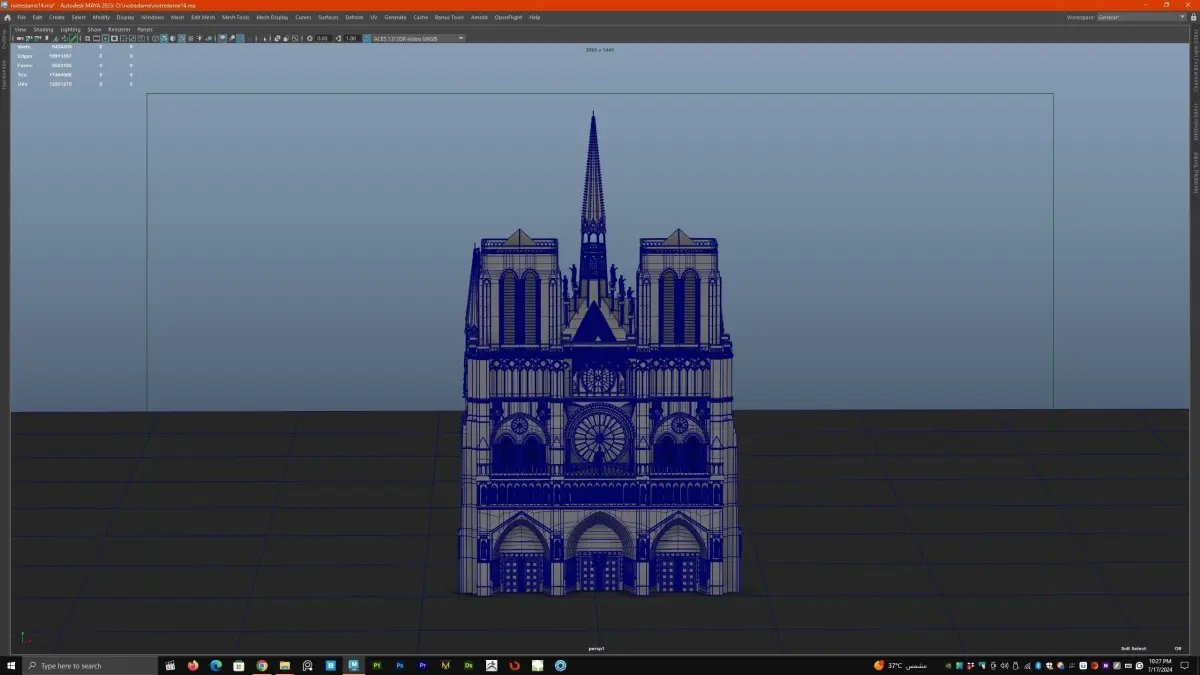Viewport: 1200px width, 675px height.
Task: Switch to Wireframe display icon
Action: (x=156, y=38)
